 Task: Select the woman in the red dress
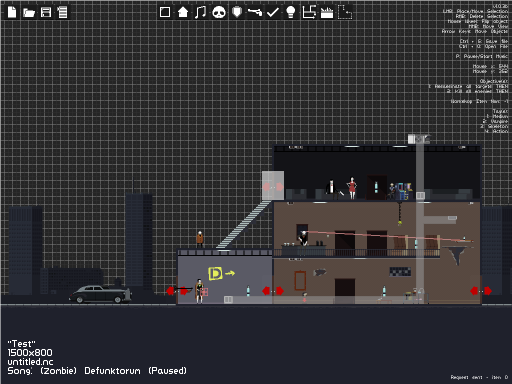coord(352,188)
